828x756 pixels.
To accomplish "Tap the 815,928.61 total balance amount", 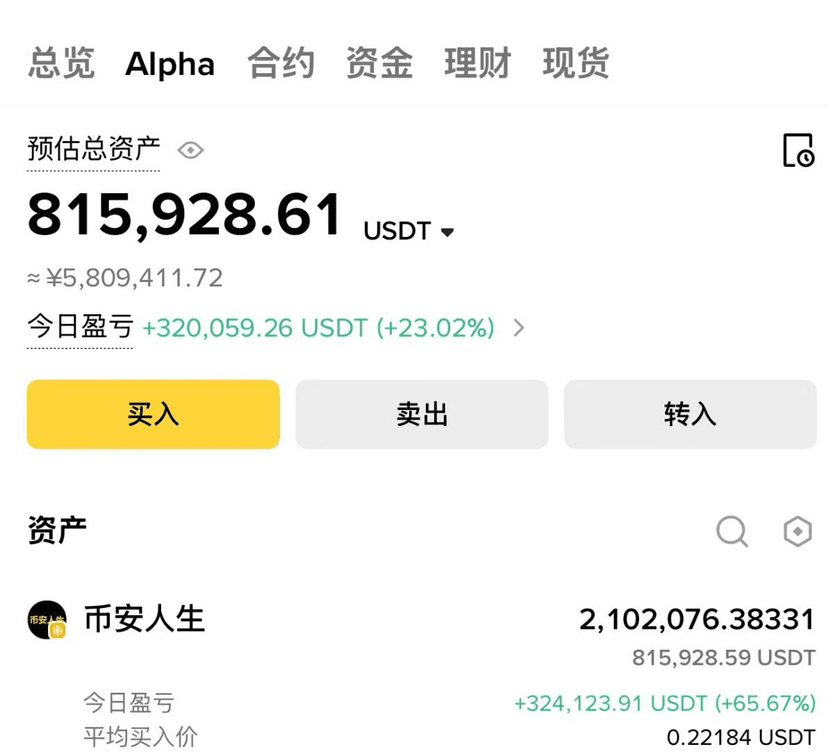I will (x=185, y=215).
